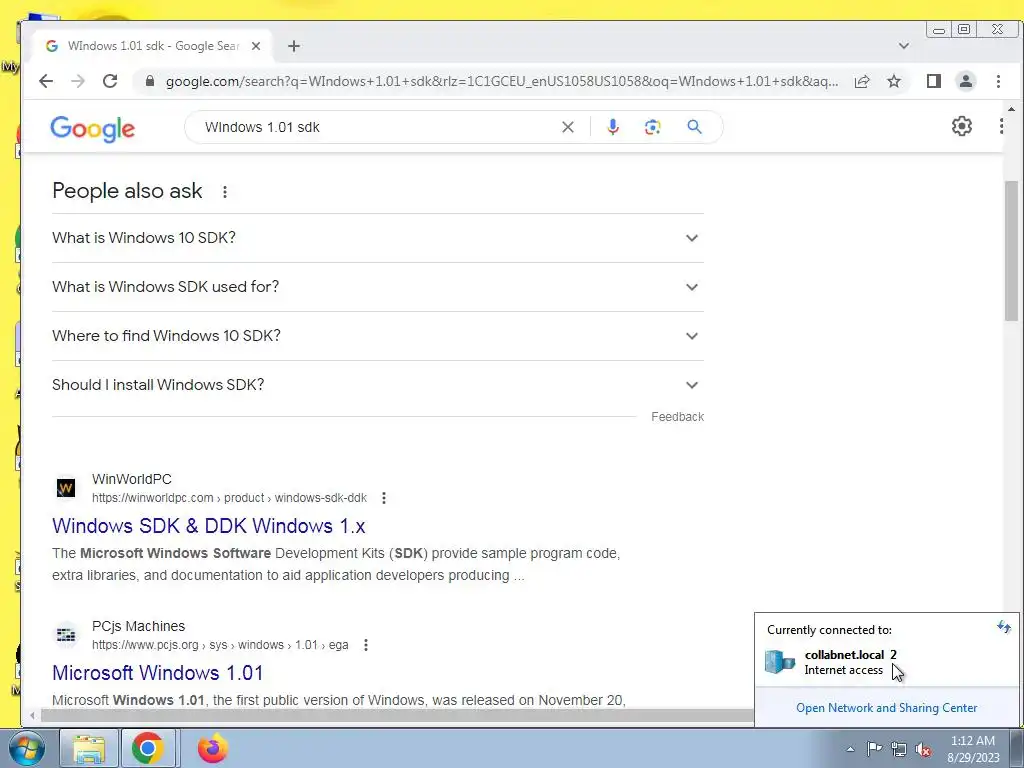Click the Google logo
This screenshot has width=1024, height=768.
(92, 129)
